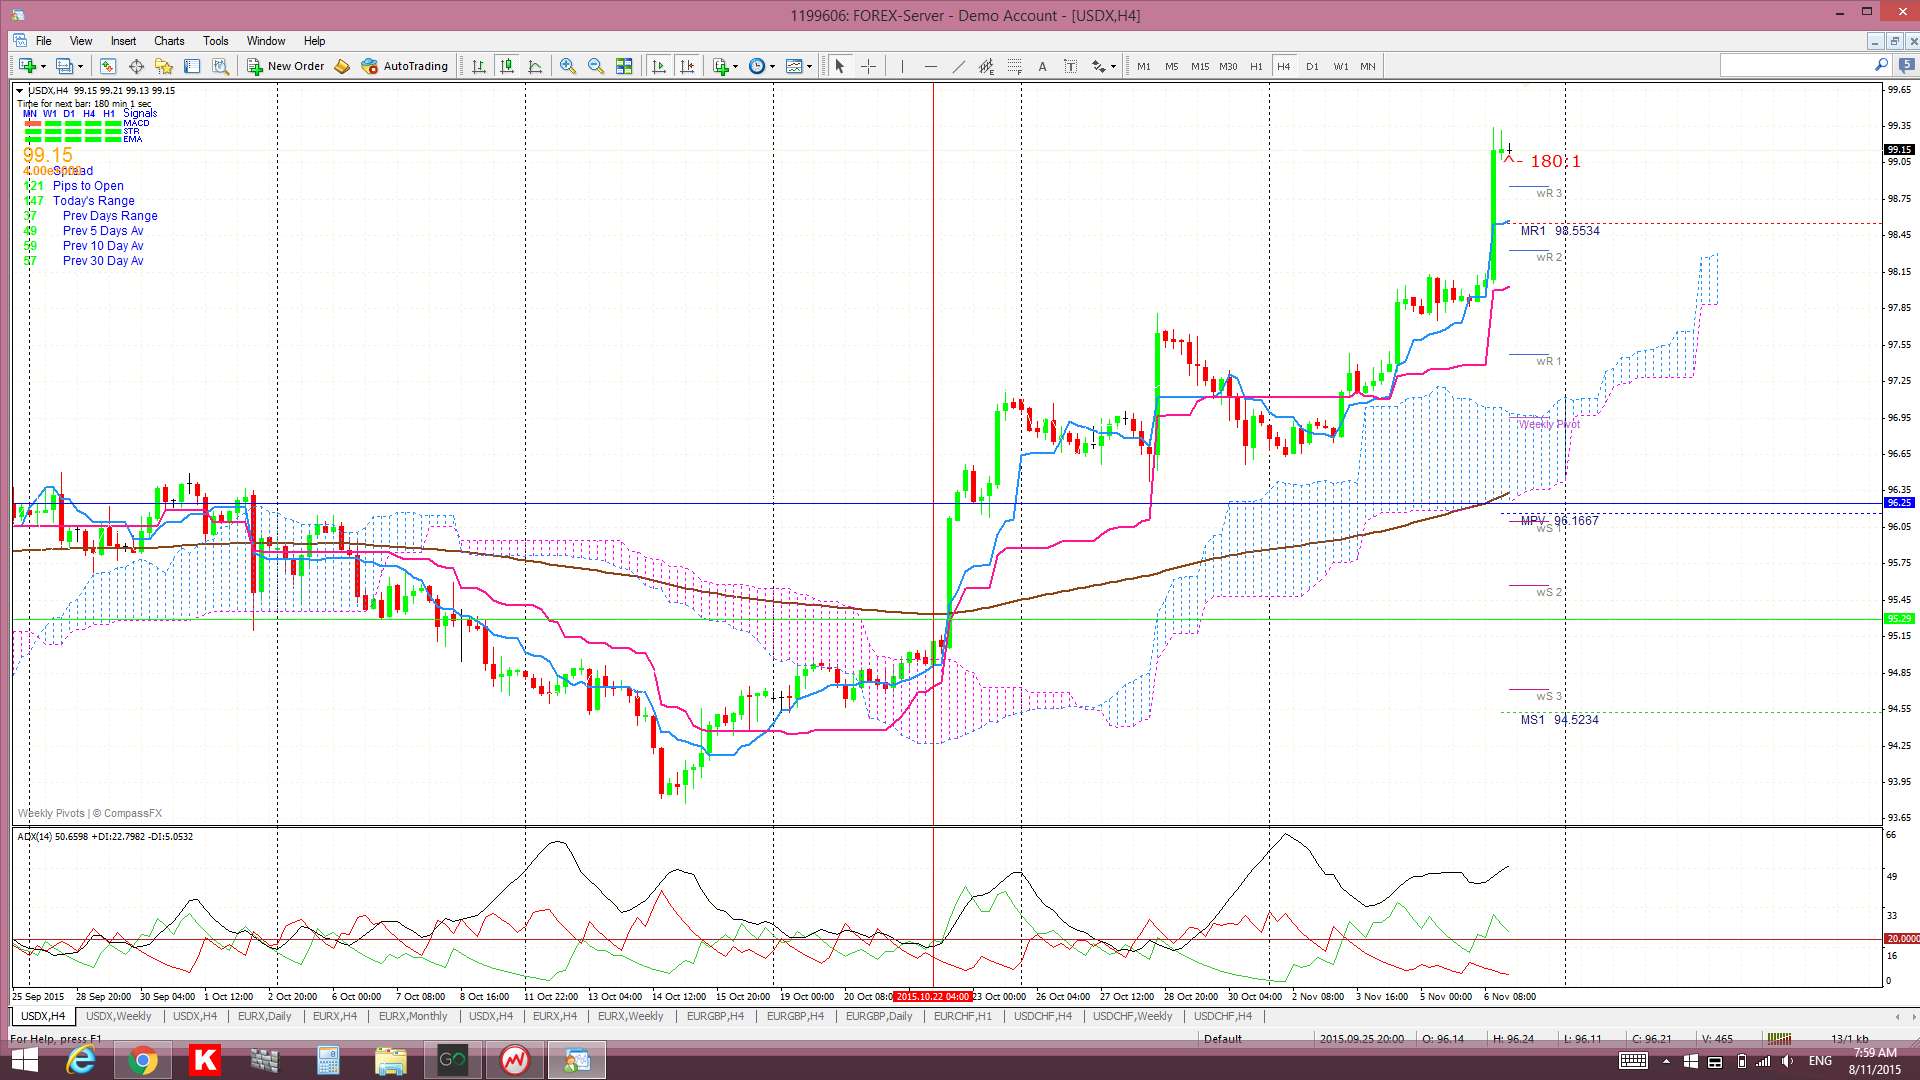Launch MetaEditor from the toolbar
The image size is (1920, 1080).
tap(342, 66)
